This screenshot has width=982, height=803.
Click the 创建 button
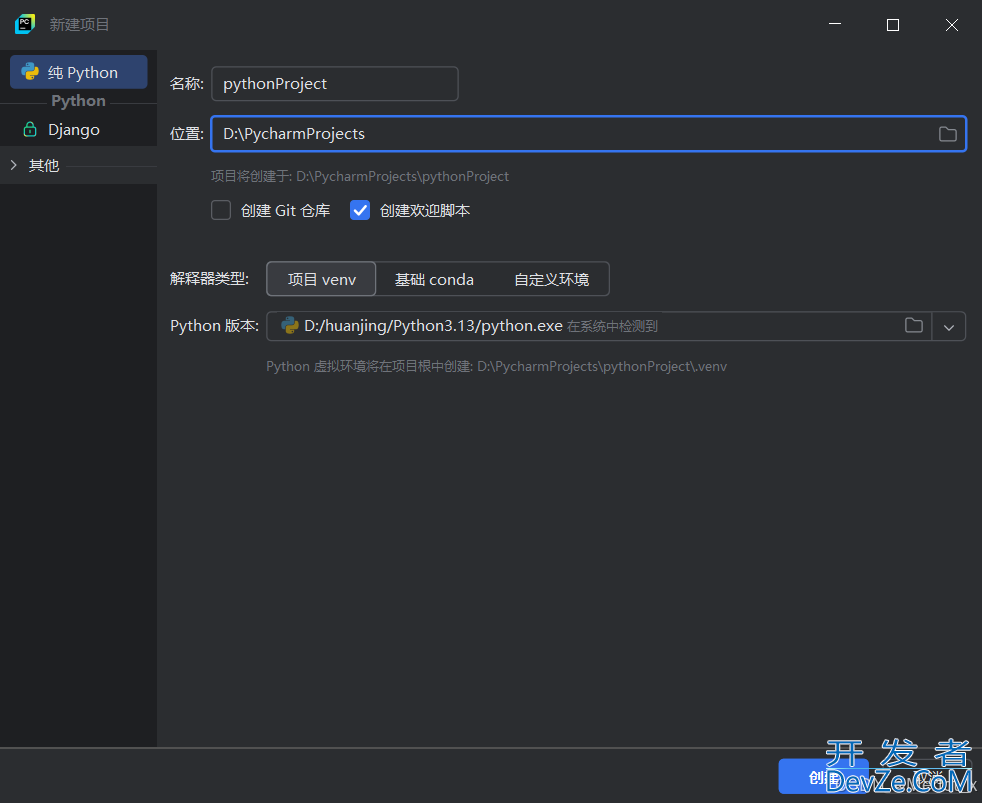coord(824,777)
